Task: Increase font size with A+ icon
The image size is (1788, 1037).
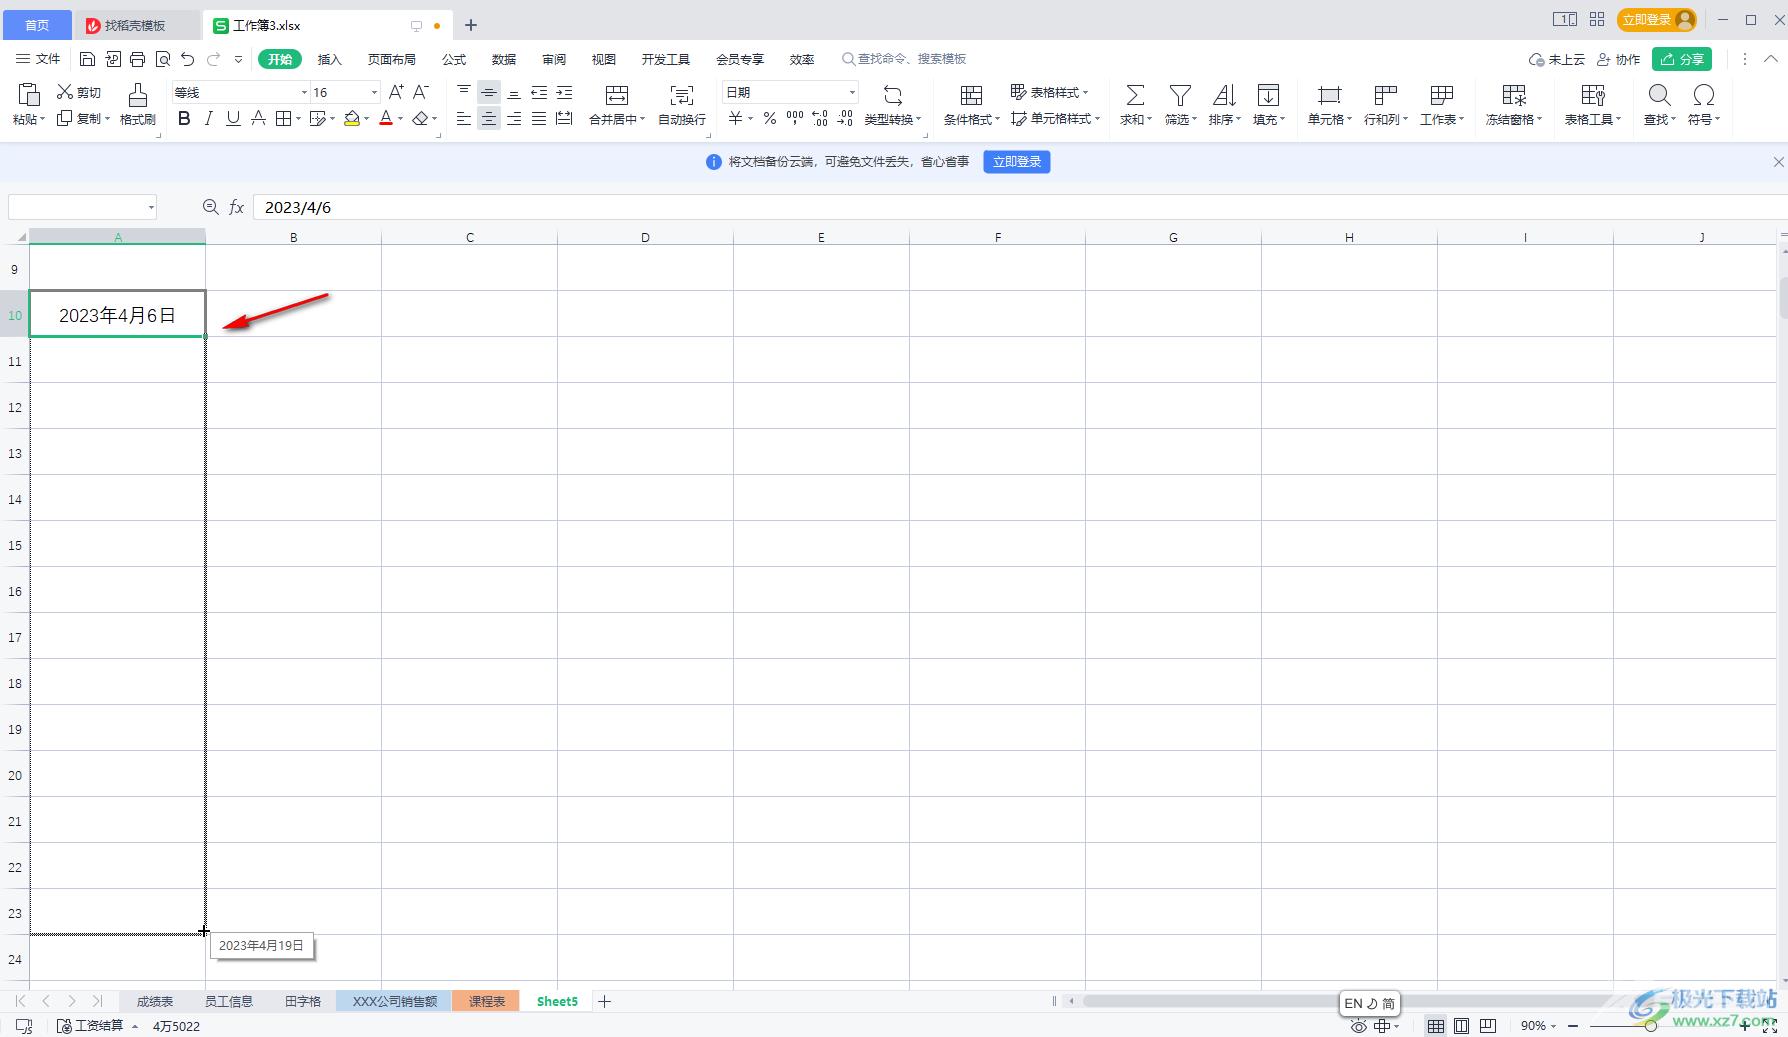Action: click(396, 92)
